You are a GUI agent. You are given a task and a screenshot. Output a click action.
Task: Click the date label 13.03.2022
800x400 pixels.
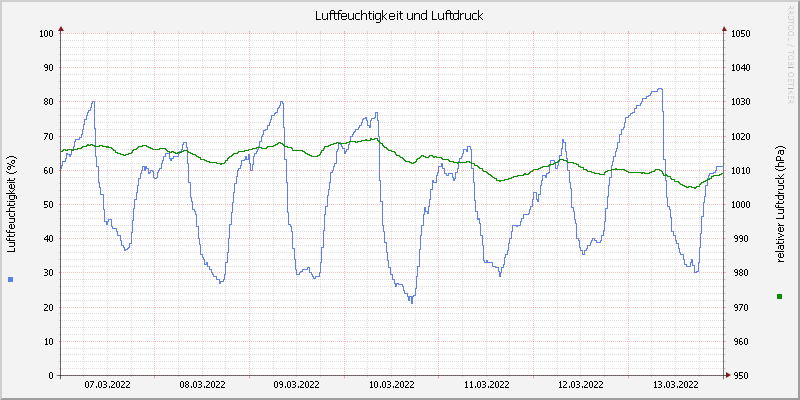click(x=676, y=384)
